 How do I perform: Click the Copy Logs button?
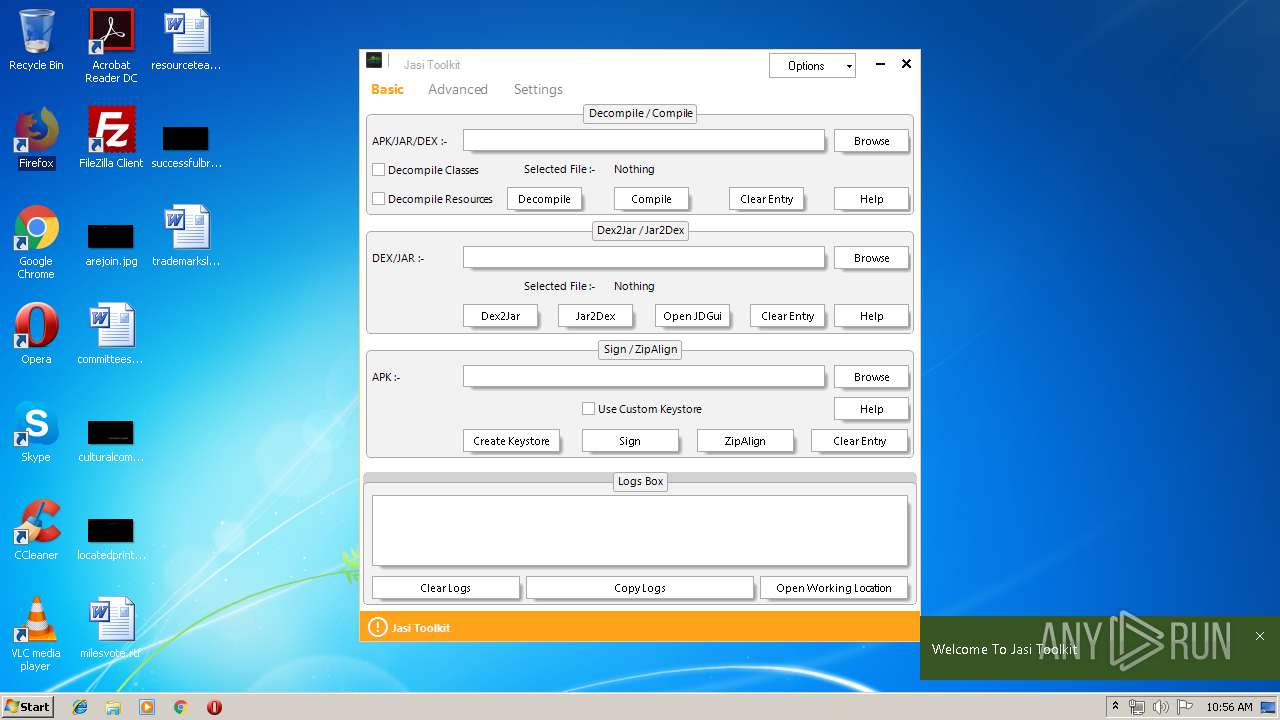[x=640, y=588]
